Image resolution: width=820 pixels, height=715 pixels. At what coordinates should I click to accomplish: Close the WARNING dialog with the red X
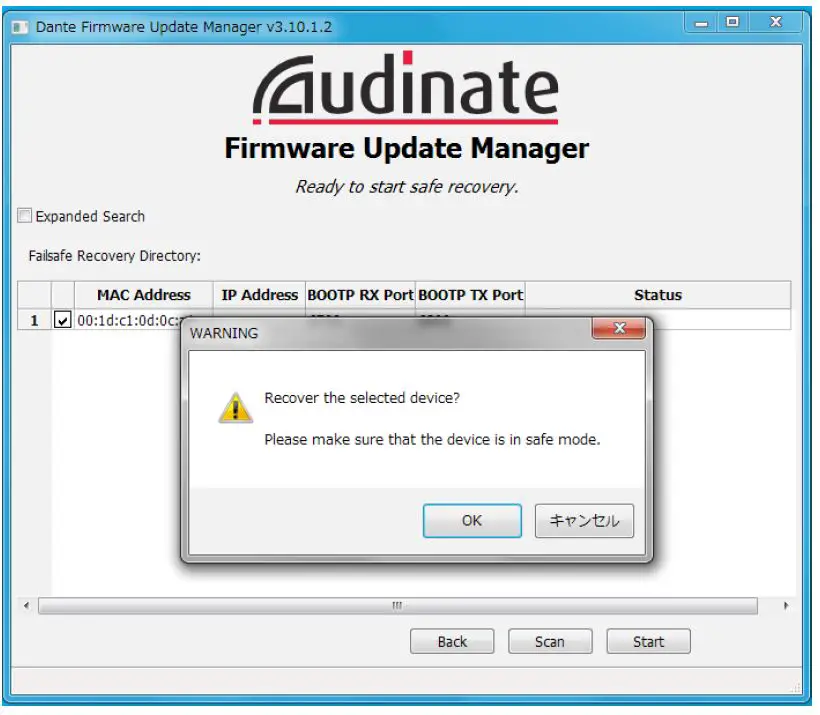[619, 328]
